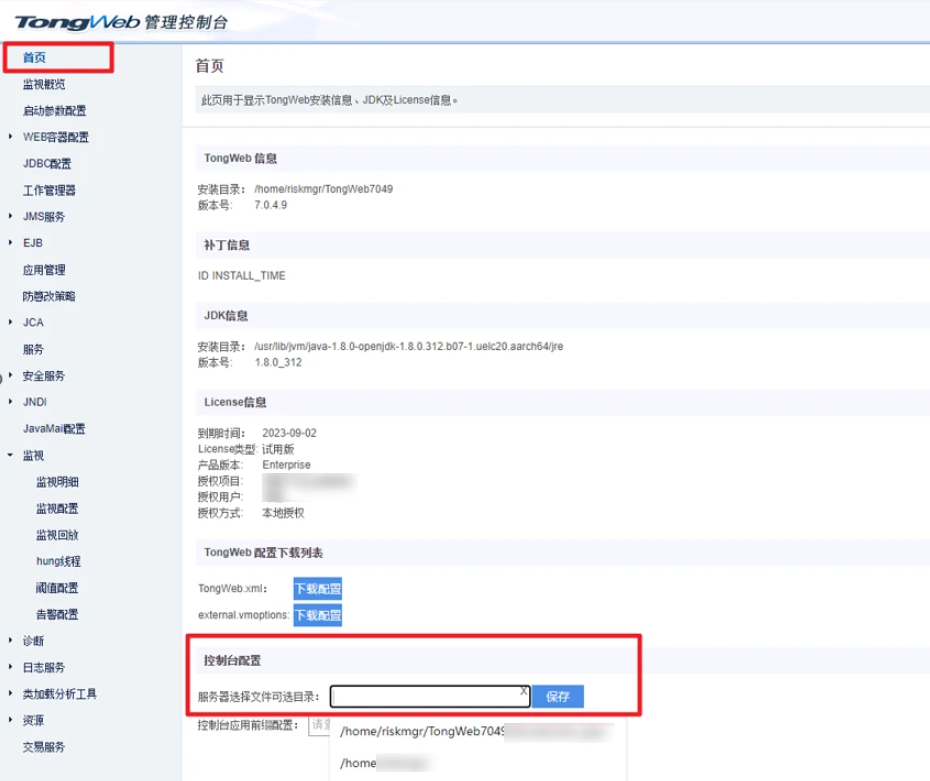Expand the EJB node arrow
This screenshot has height=781, width=930.
pos(10,243)
